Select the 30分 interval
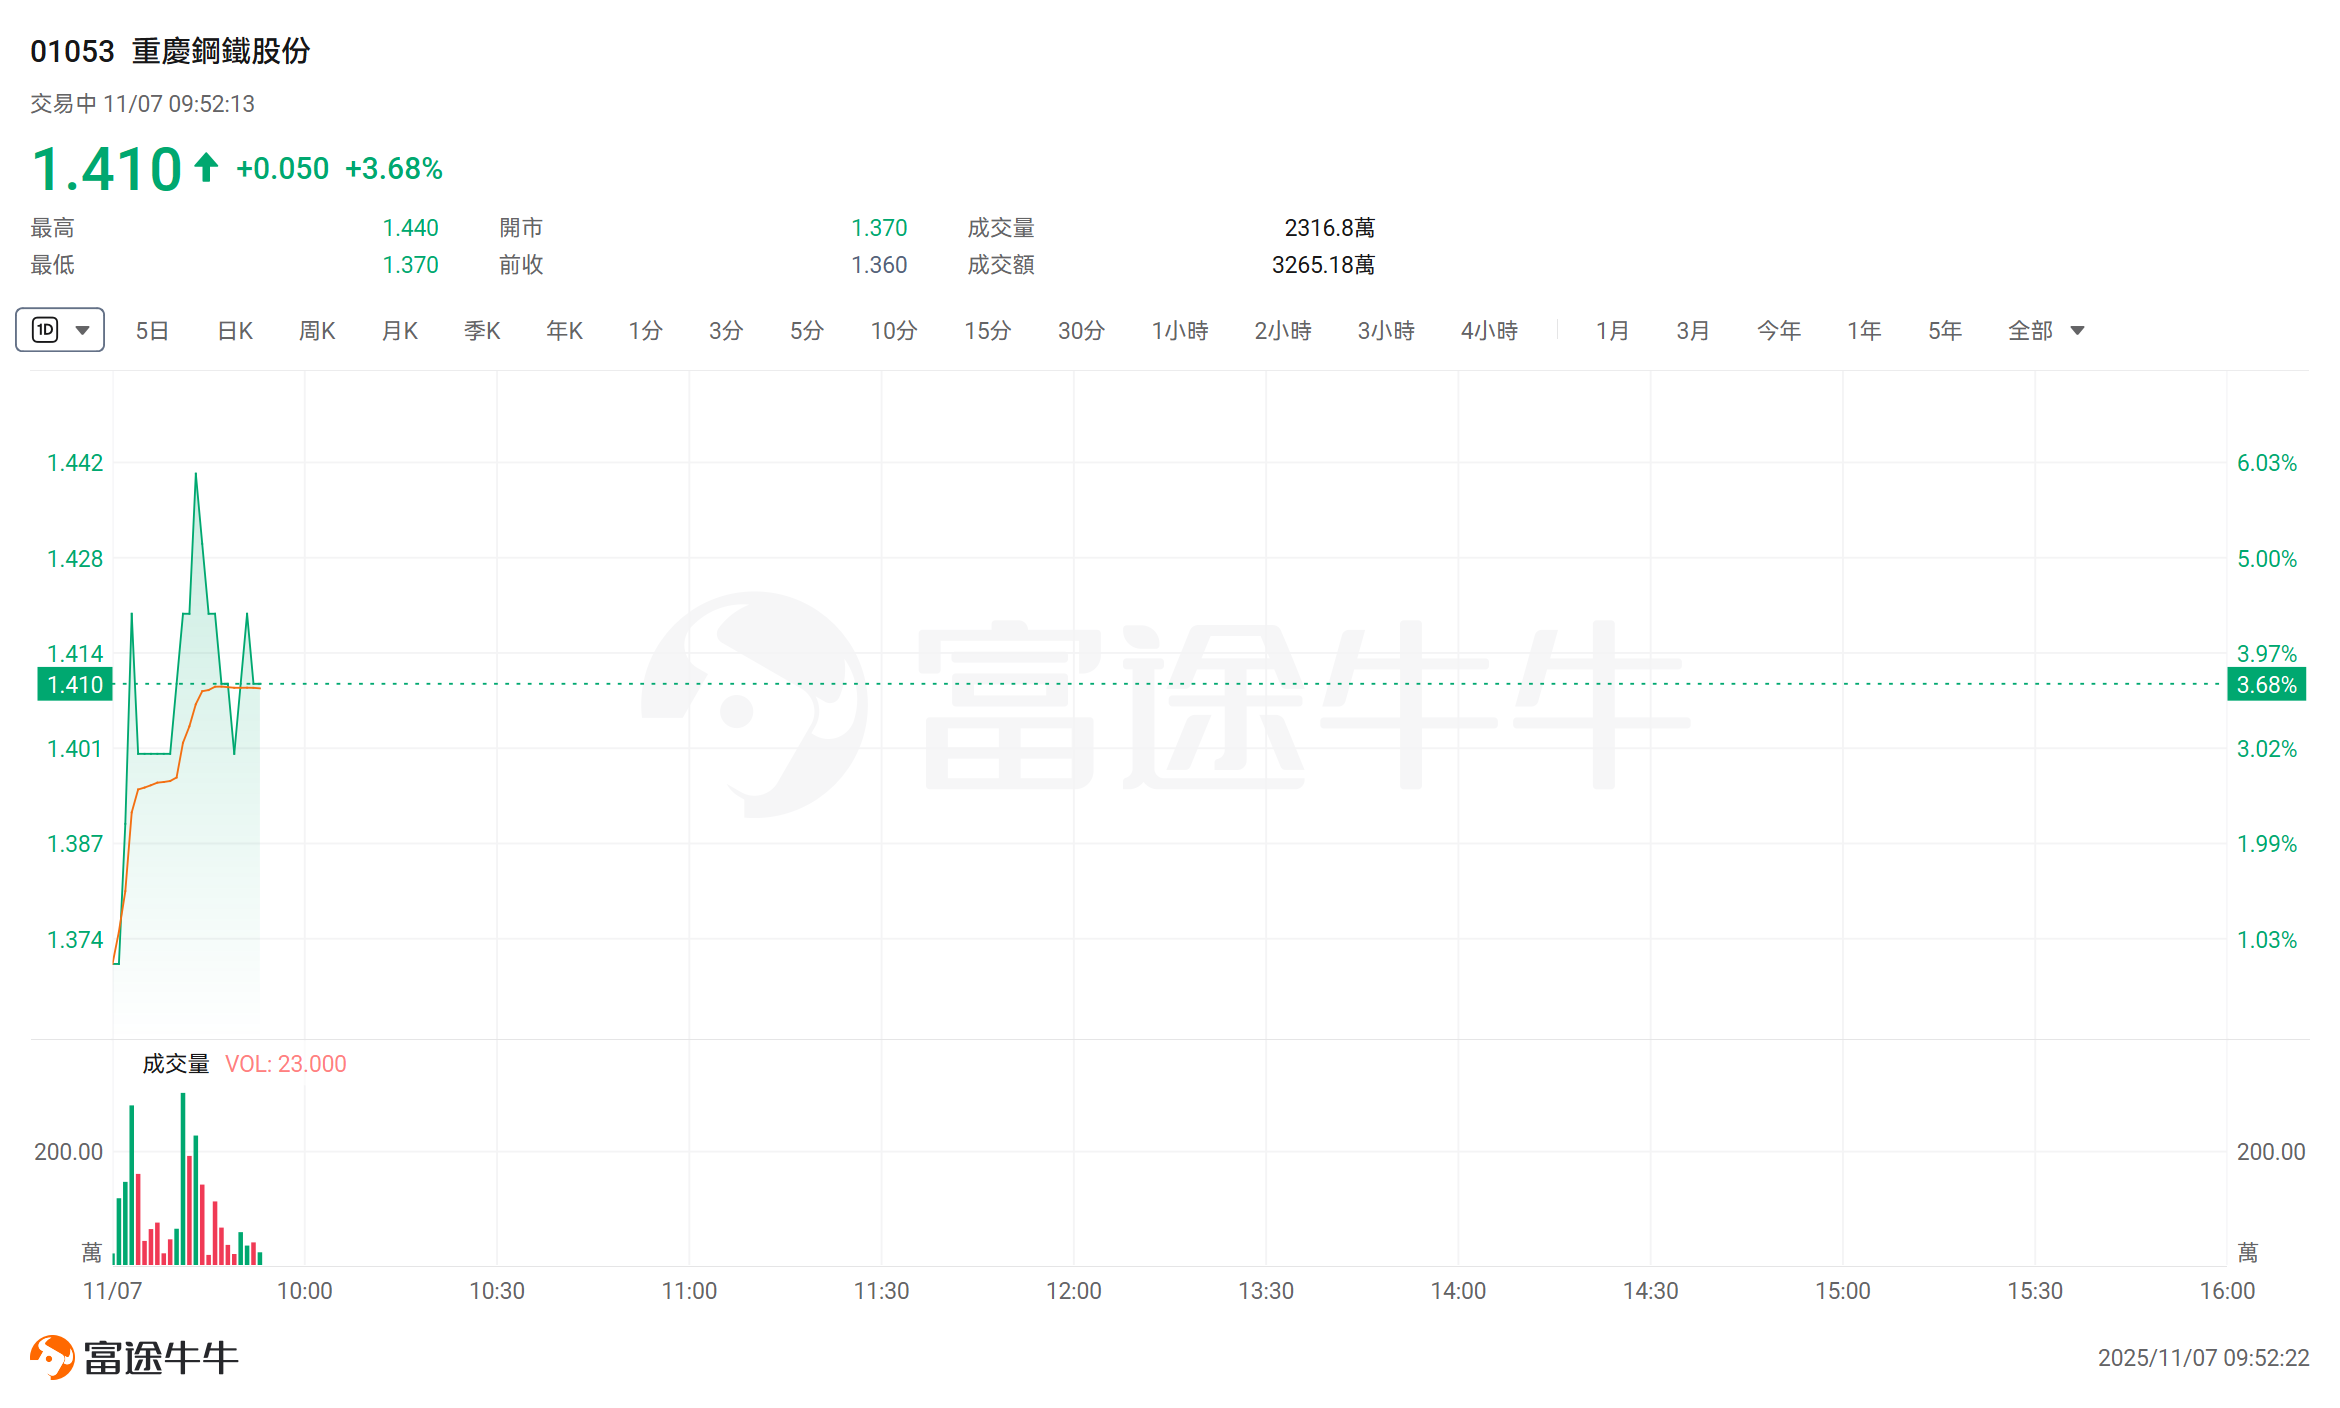 coord(1081,331)
